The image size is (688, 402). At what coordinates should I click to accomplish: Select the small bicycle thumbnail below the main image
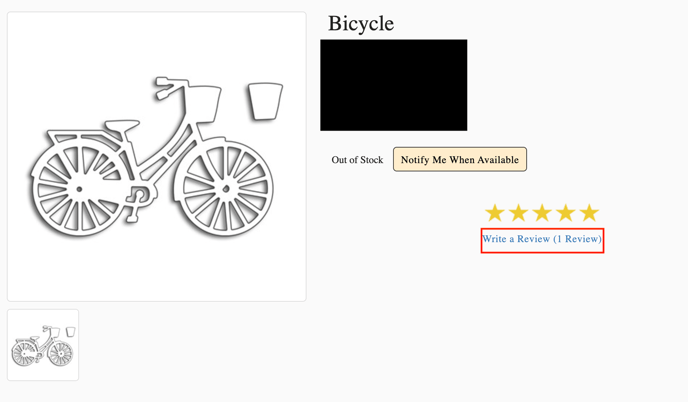pos(43,345)
